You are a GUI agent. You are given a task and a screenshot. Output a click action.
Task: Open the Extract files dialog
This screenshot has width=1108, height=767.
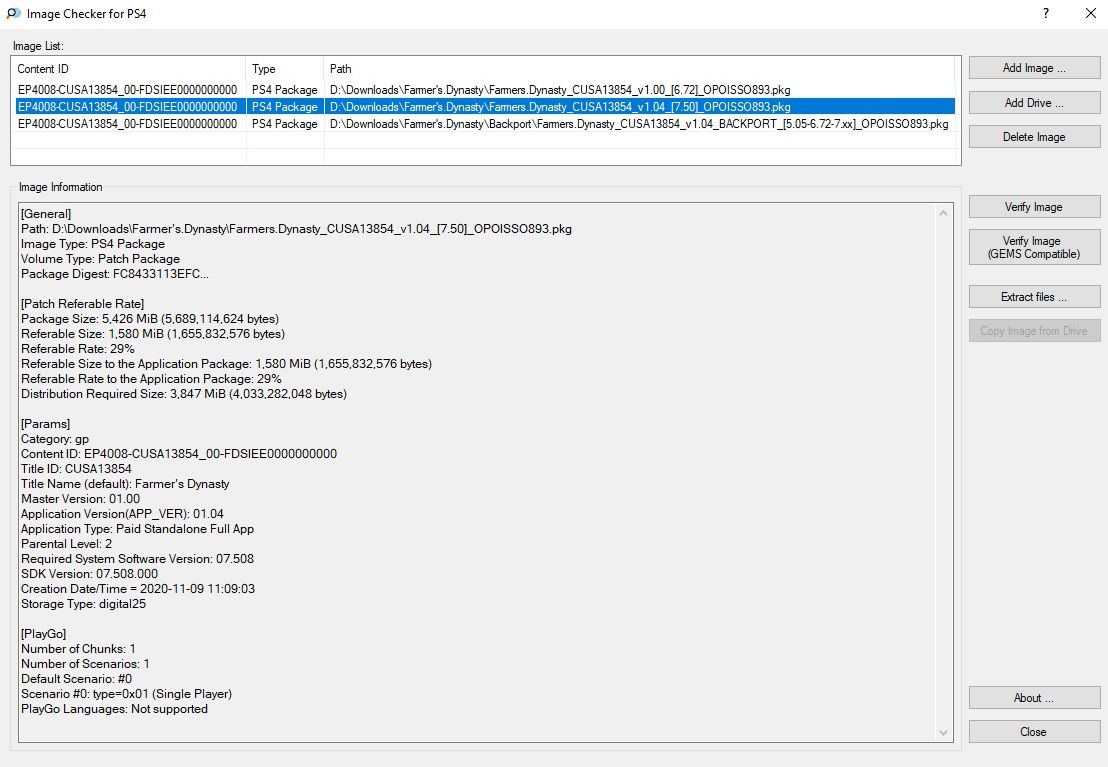1034,297
